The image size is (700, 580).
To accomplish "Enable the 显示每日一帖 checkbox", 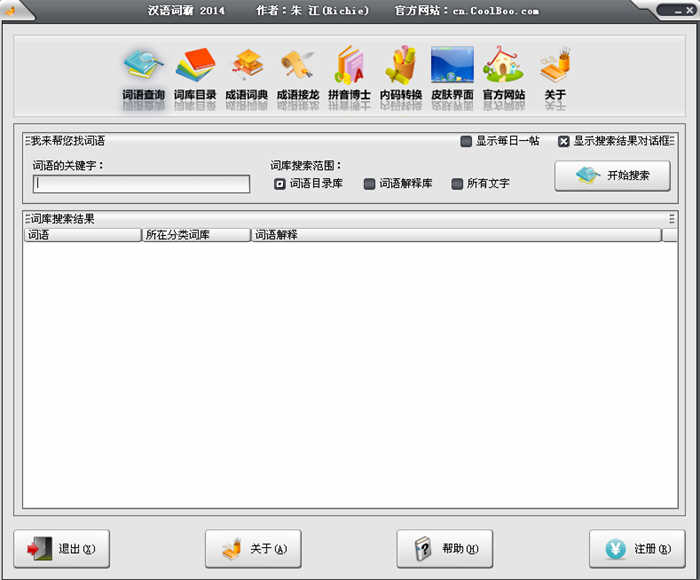I will pyautogui.click(x=466, y=142).
